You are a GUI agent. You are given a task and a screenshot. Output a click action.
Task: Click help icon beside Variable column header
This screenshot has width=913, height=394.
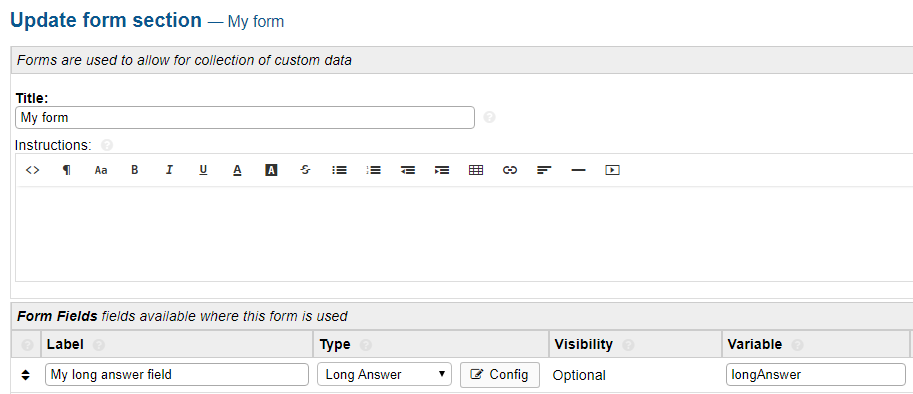click(797, 345)
